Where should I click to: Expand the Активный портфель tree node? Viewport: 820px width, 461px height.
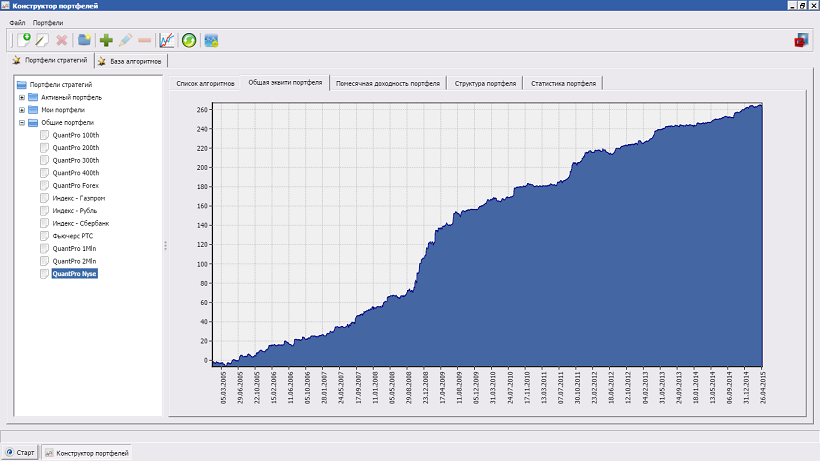22,97
